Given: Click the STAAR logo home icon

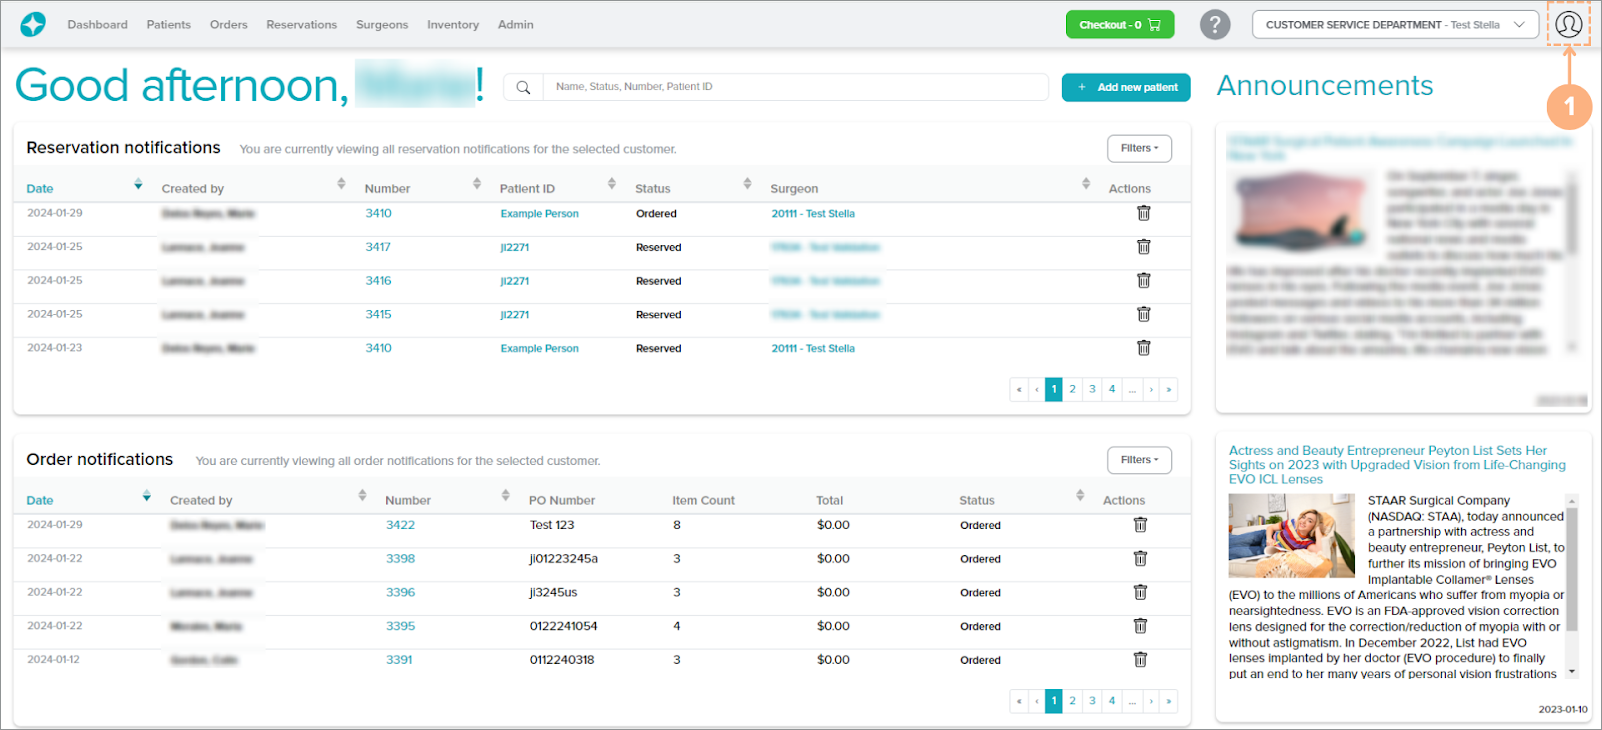Looking at the screenshot, I should coord(33,24).
